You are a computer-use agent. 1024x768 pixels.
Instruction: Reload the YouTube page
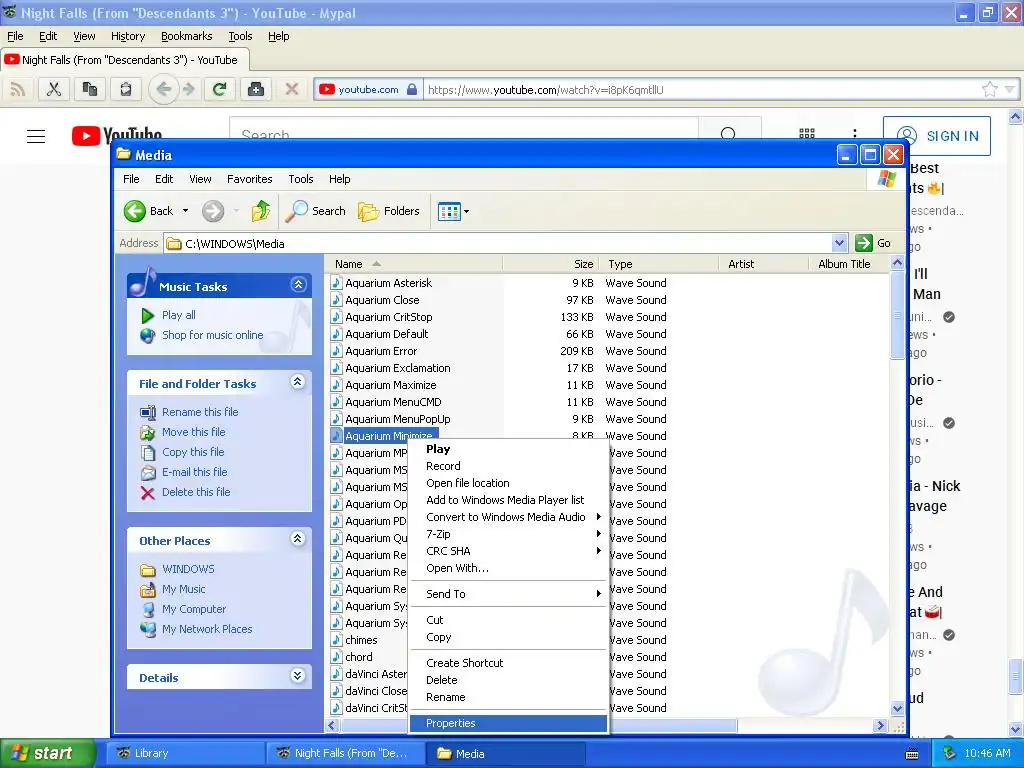click(x=219, y=89)
